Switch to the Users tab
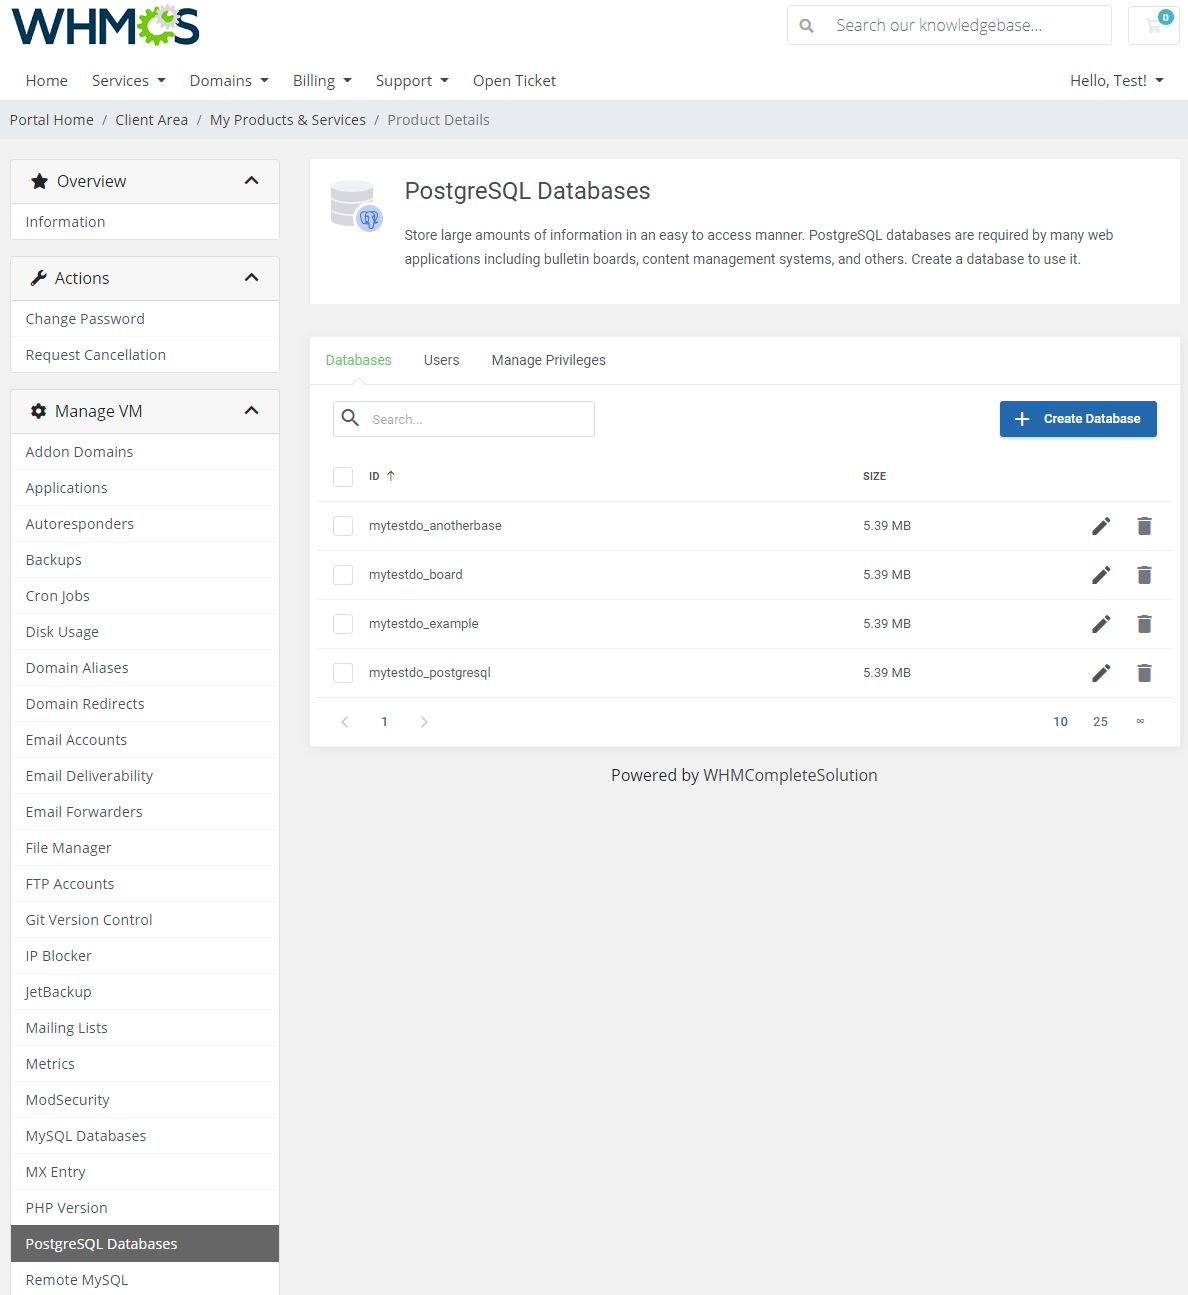 coord(441,360)
